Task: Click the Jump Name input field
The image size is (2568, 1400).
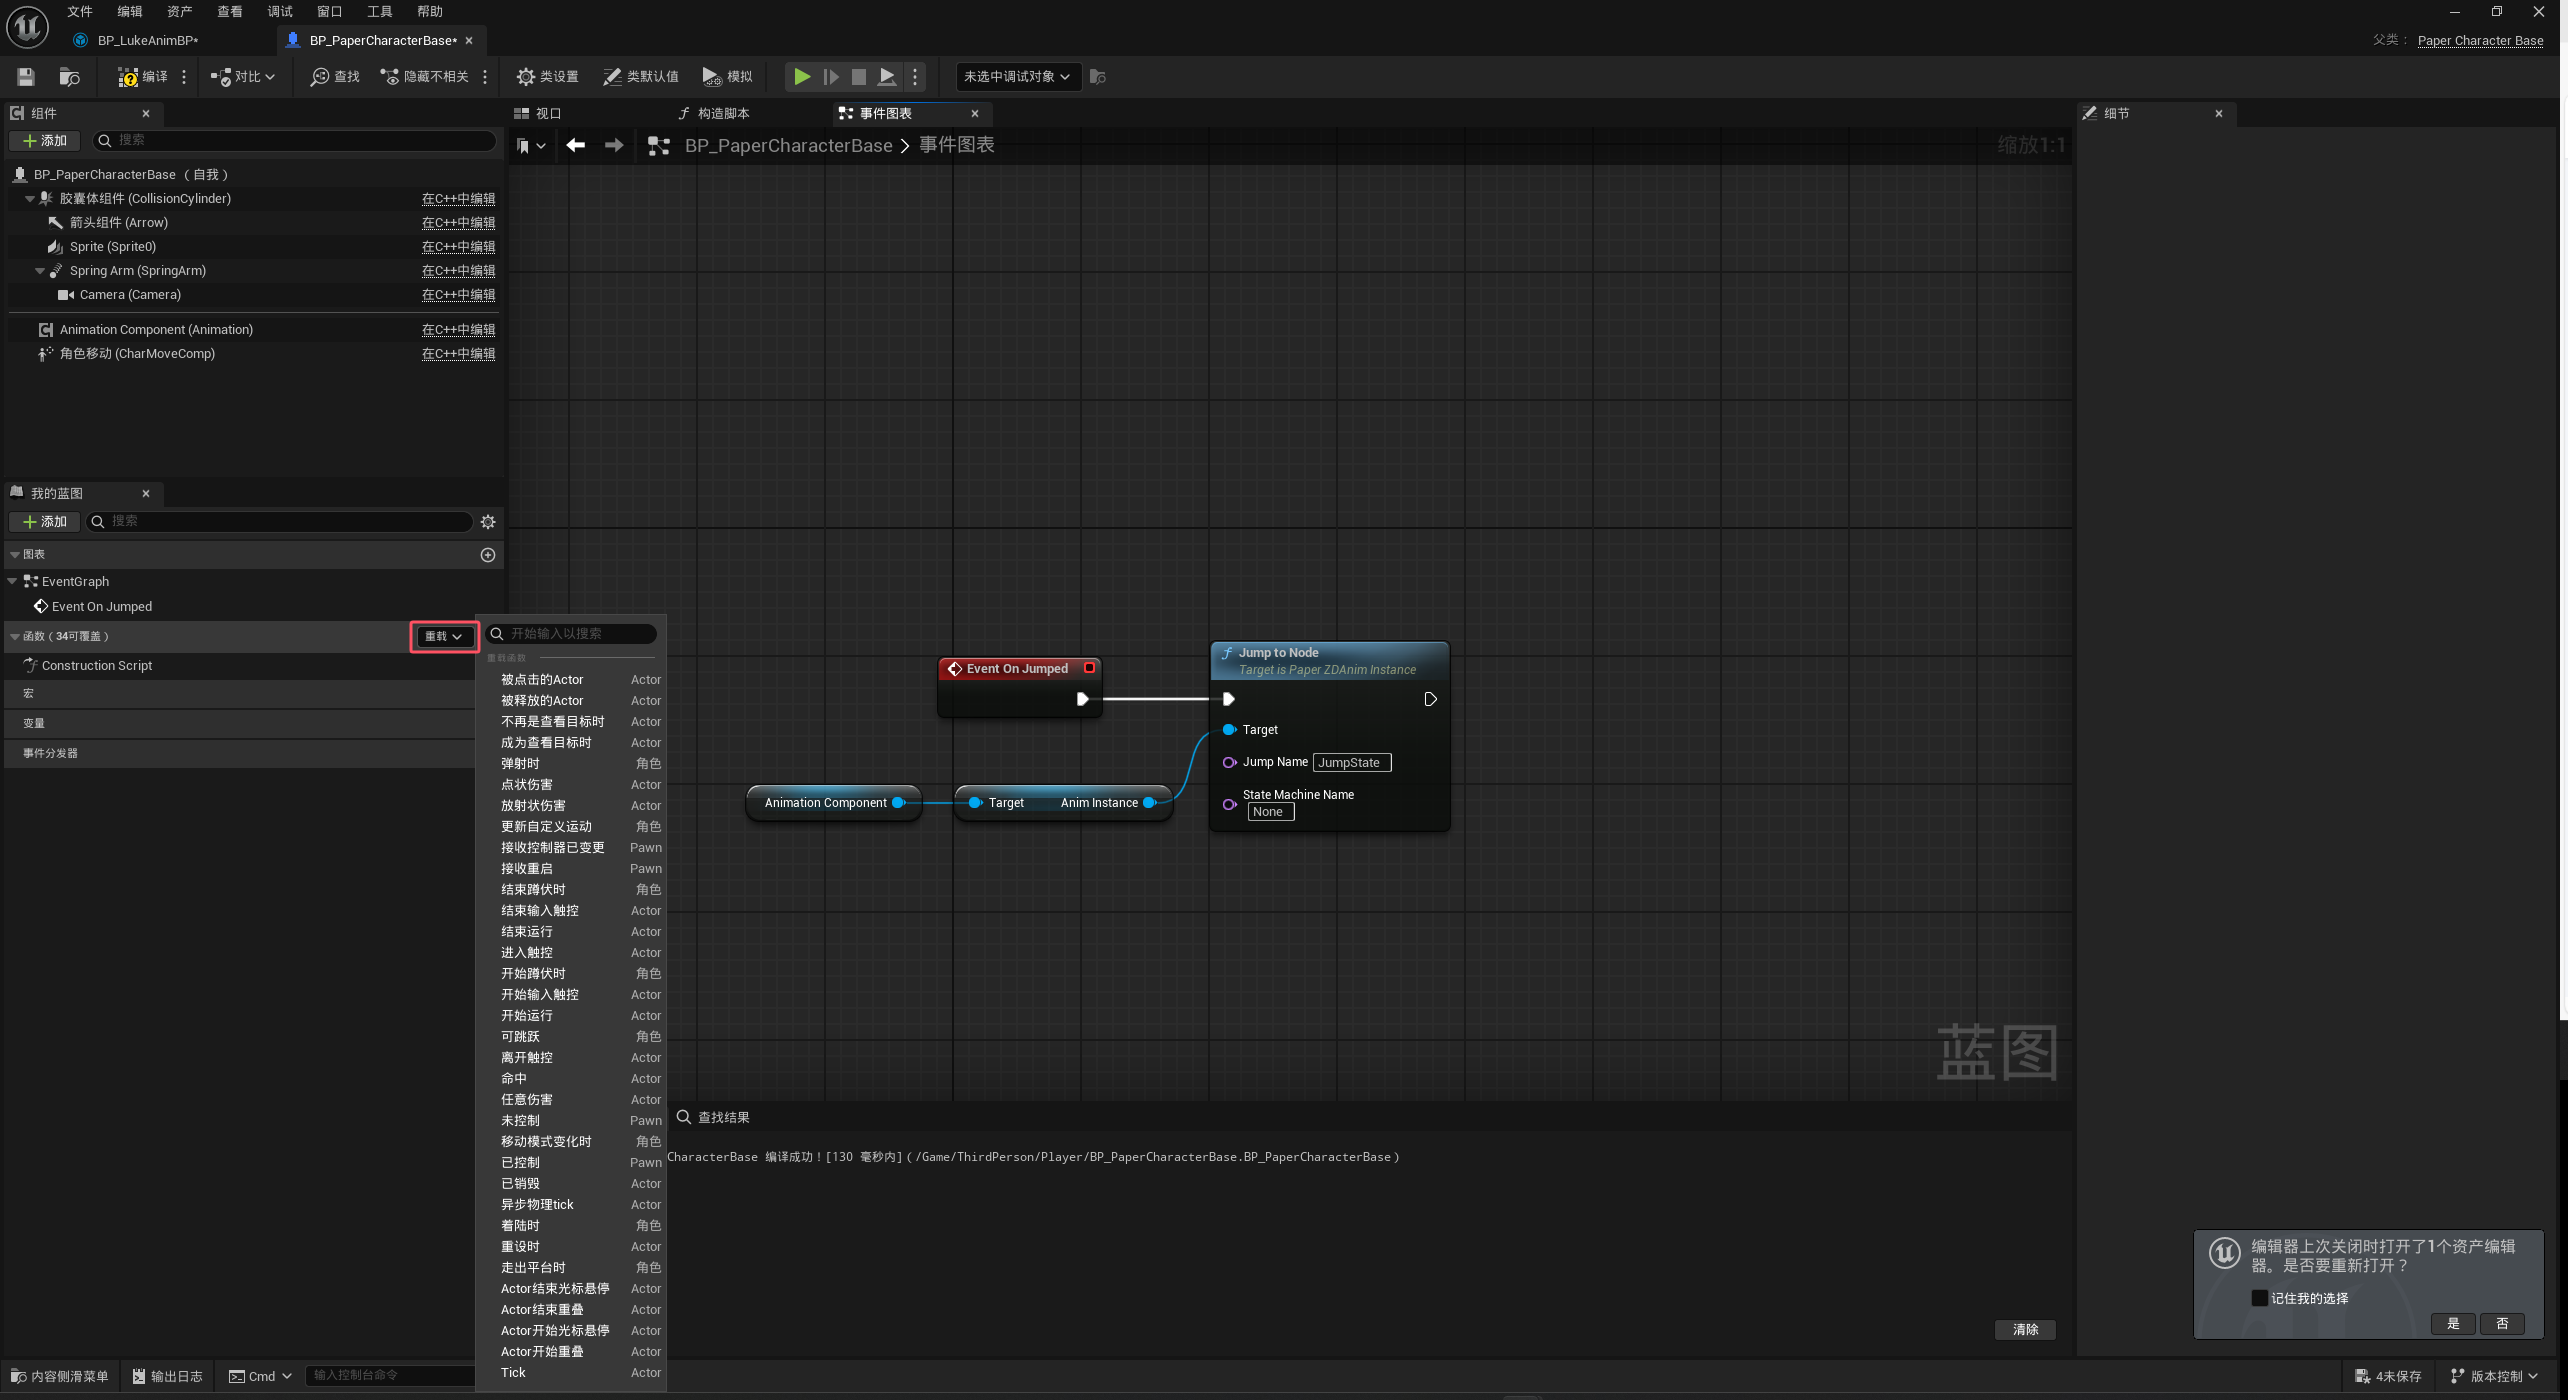Action: point(1350,763)
